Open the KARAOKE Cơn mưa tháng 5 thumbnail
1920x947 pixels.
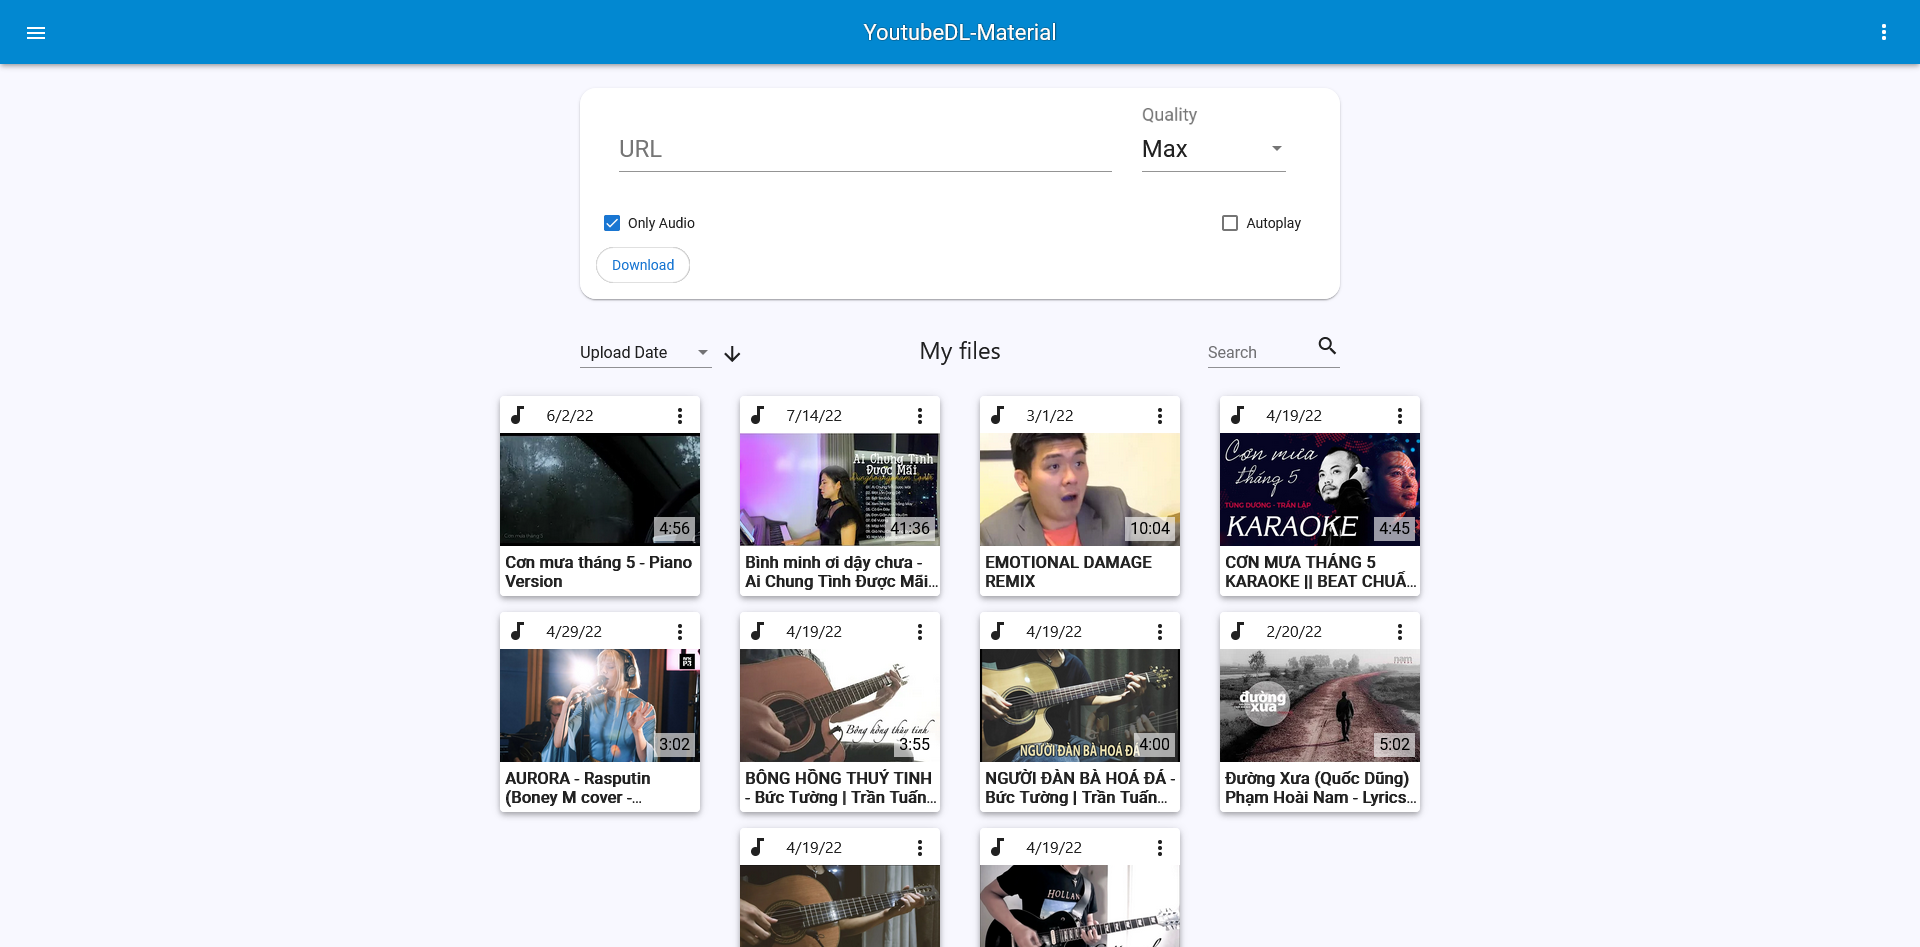point(1320,489)
